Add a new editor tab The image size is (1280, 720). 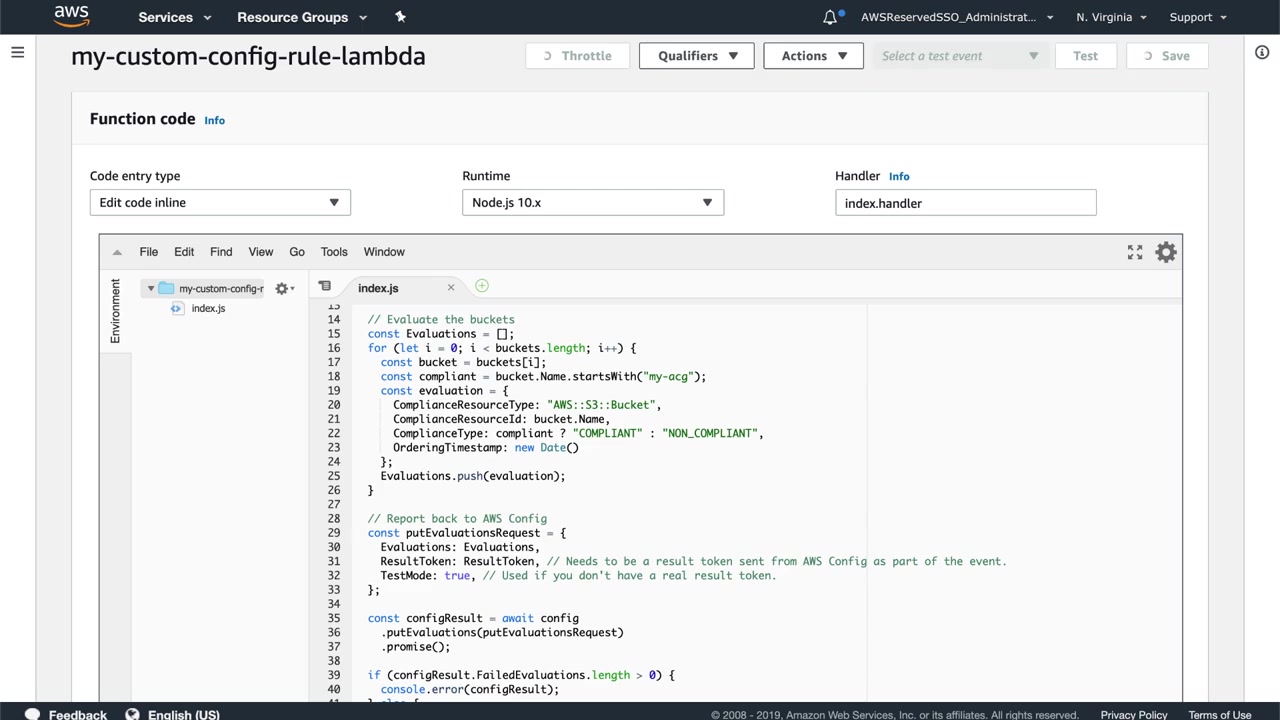(482, 286)
